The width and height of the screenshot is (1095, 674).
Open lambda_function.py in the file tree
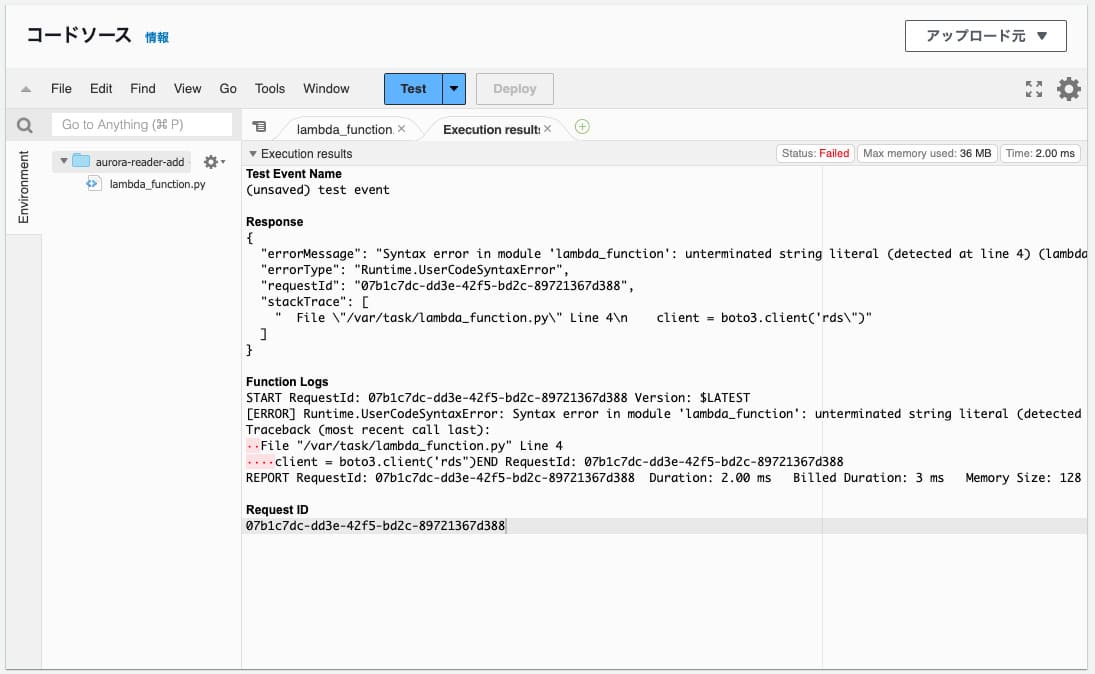point(157,184)
